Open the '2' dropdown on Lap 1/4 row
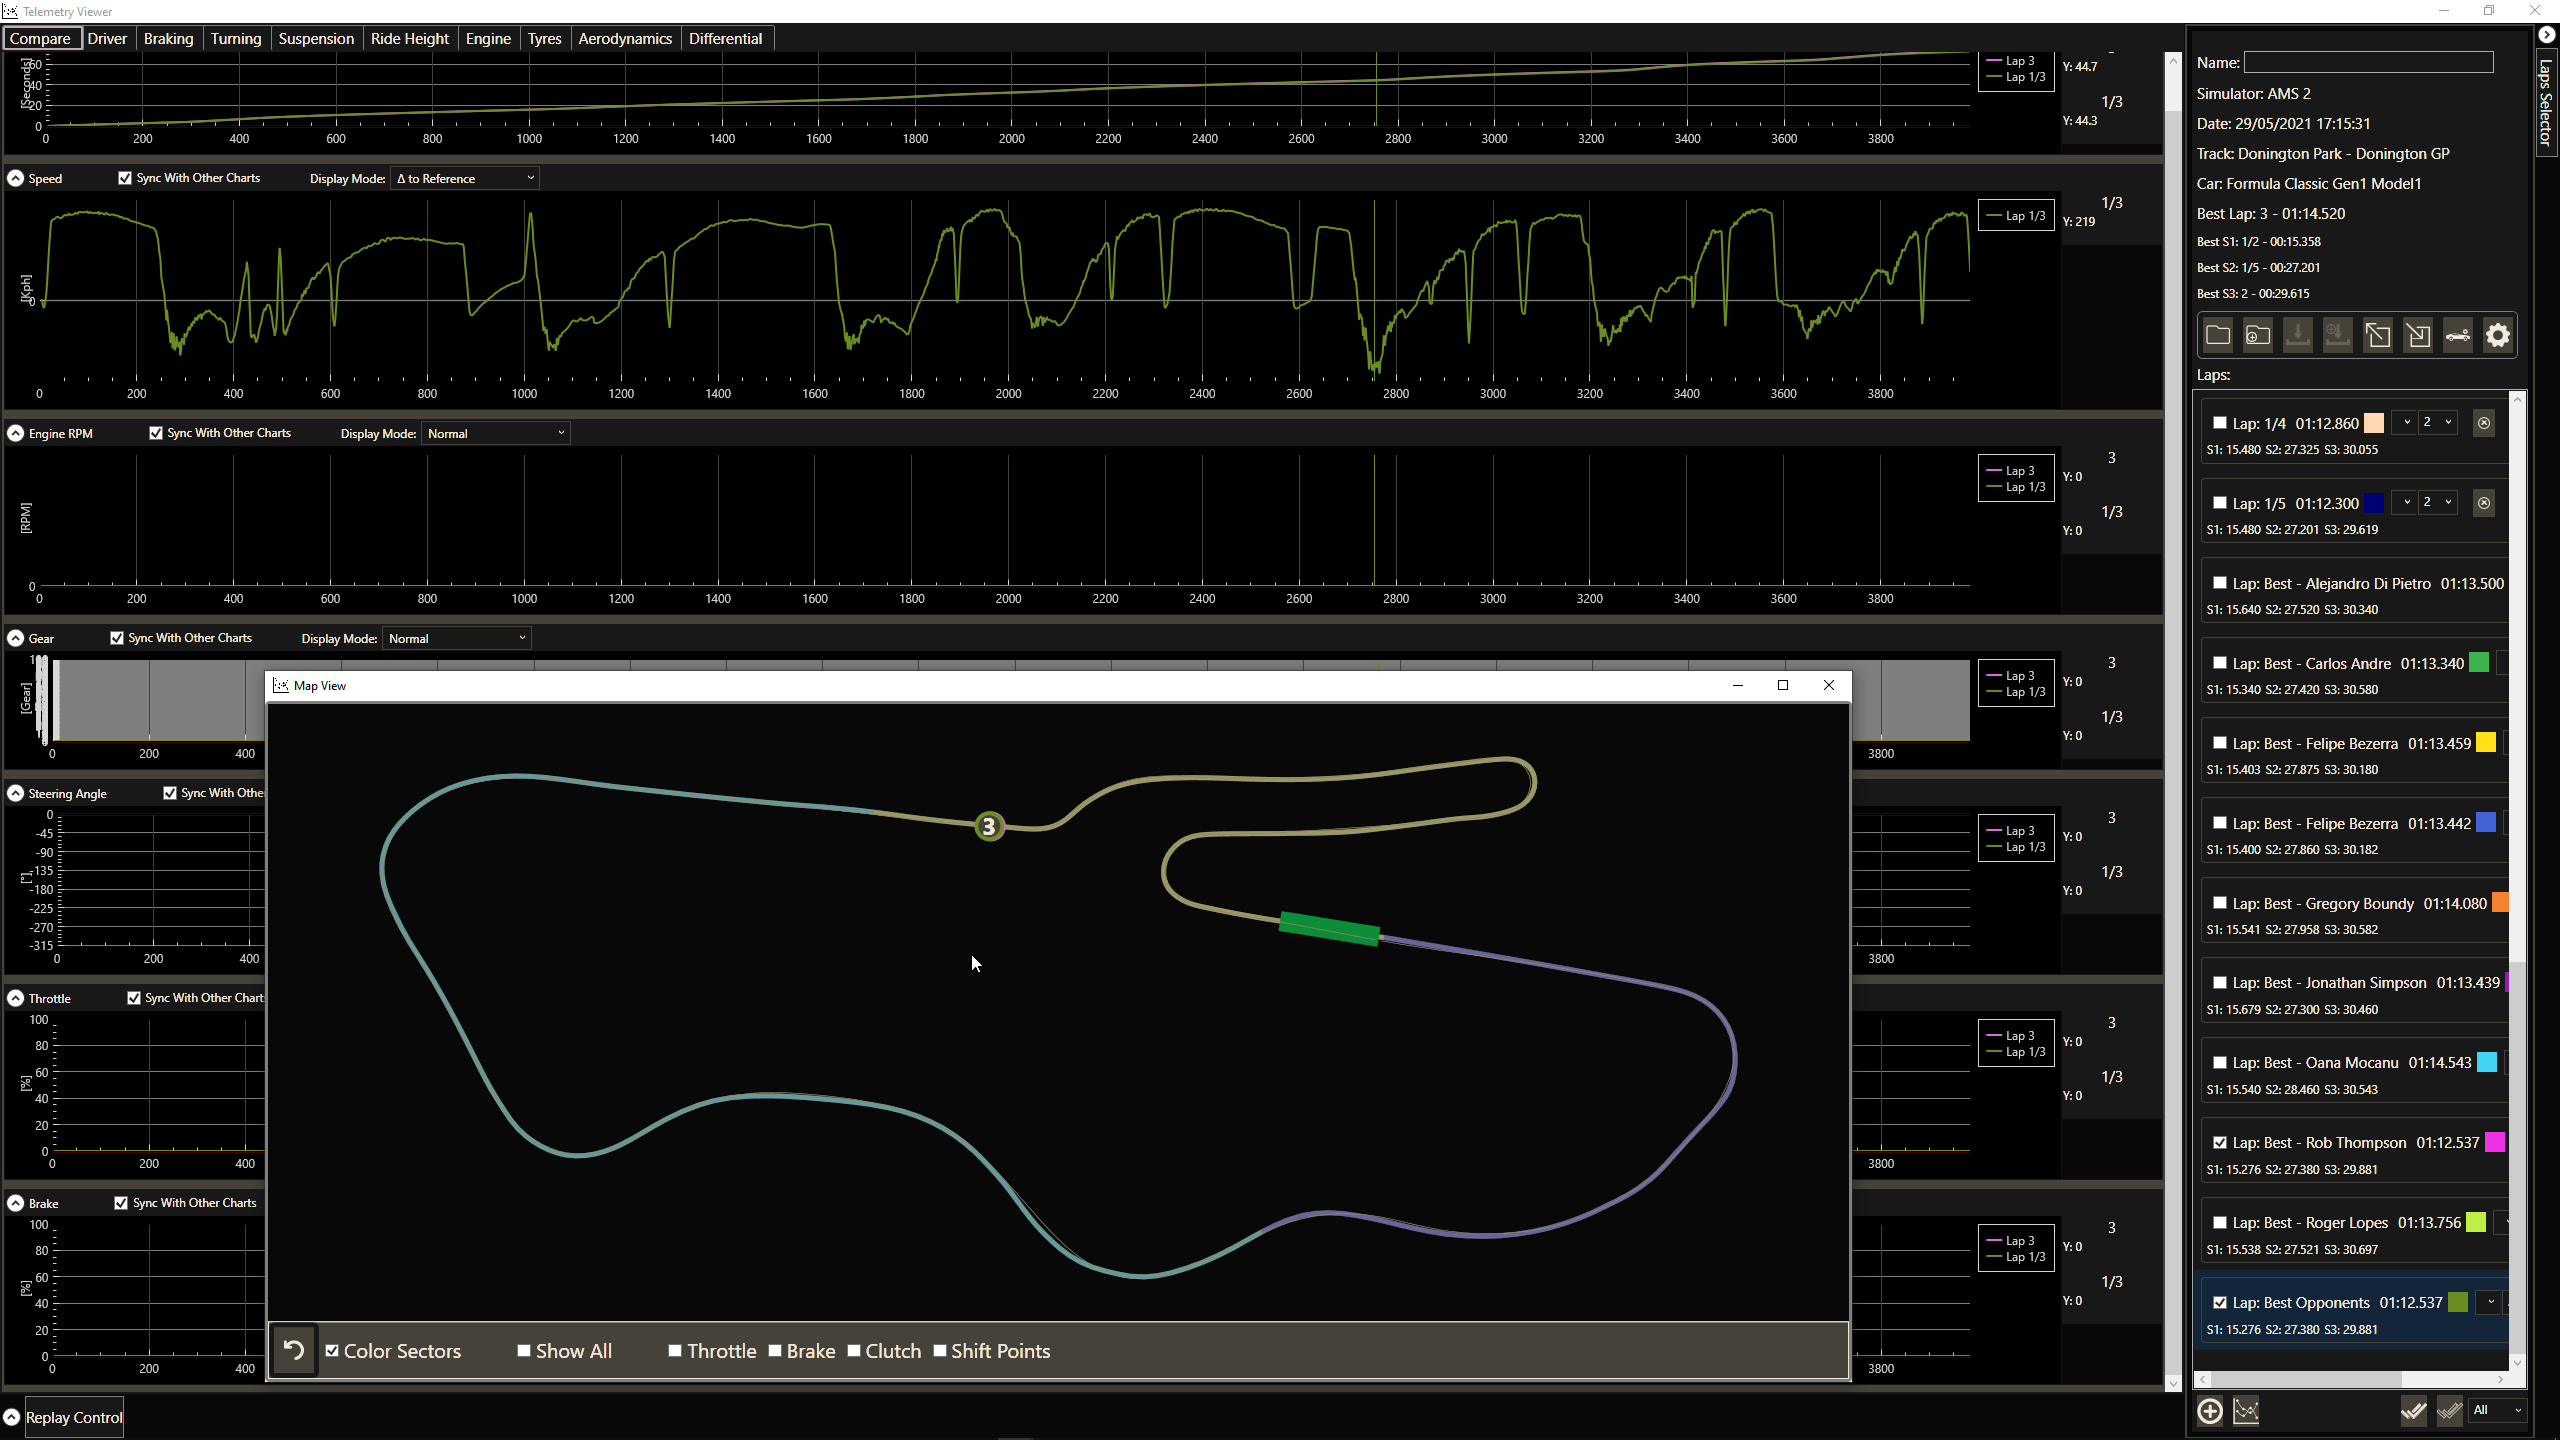 (2437, 422)
